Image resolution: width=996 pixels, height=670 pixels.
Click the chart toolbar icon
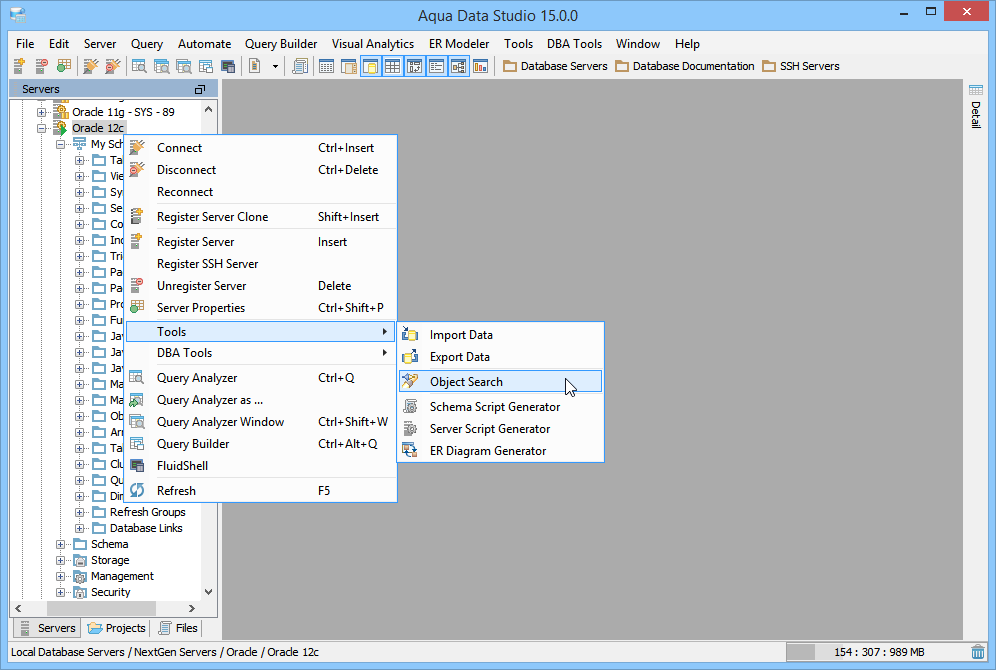pyautogui.click(x=481, y=66)
